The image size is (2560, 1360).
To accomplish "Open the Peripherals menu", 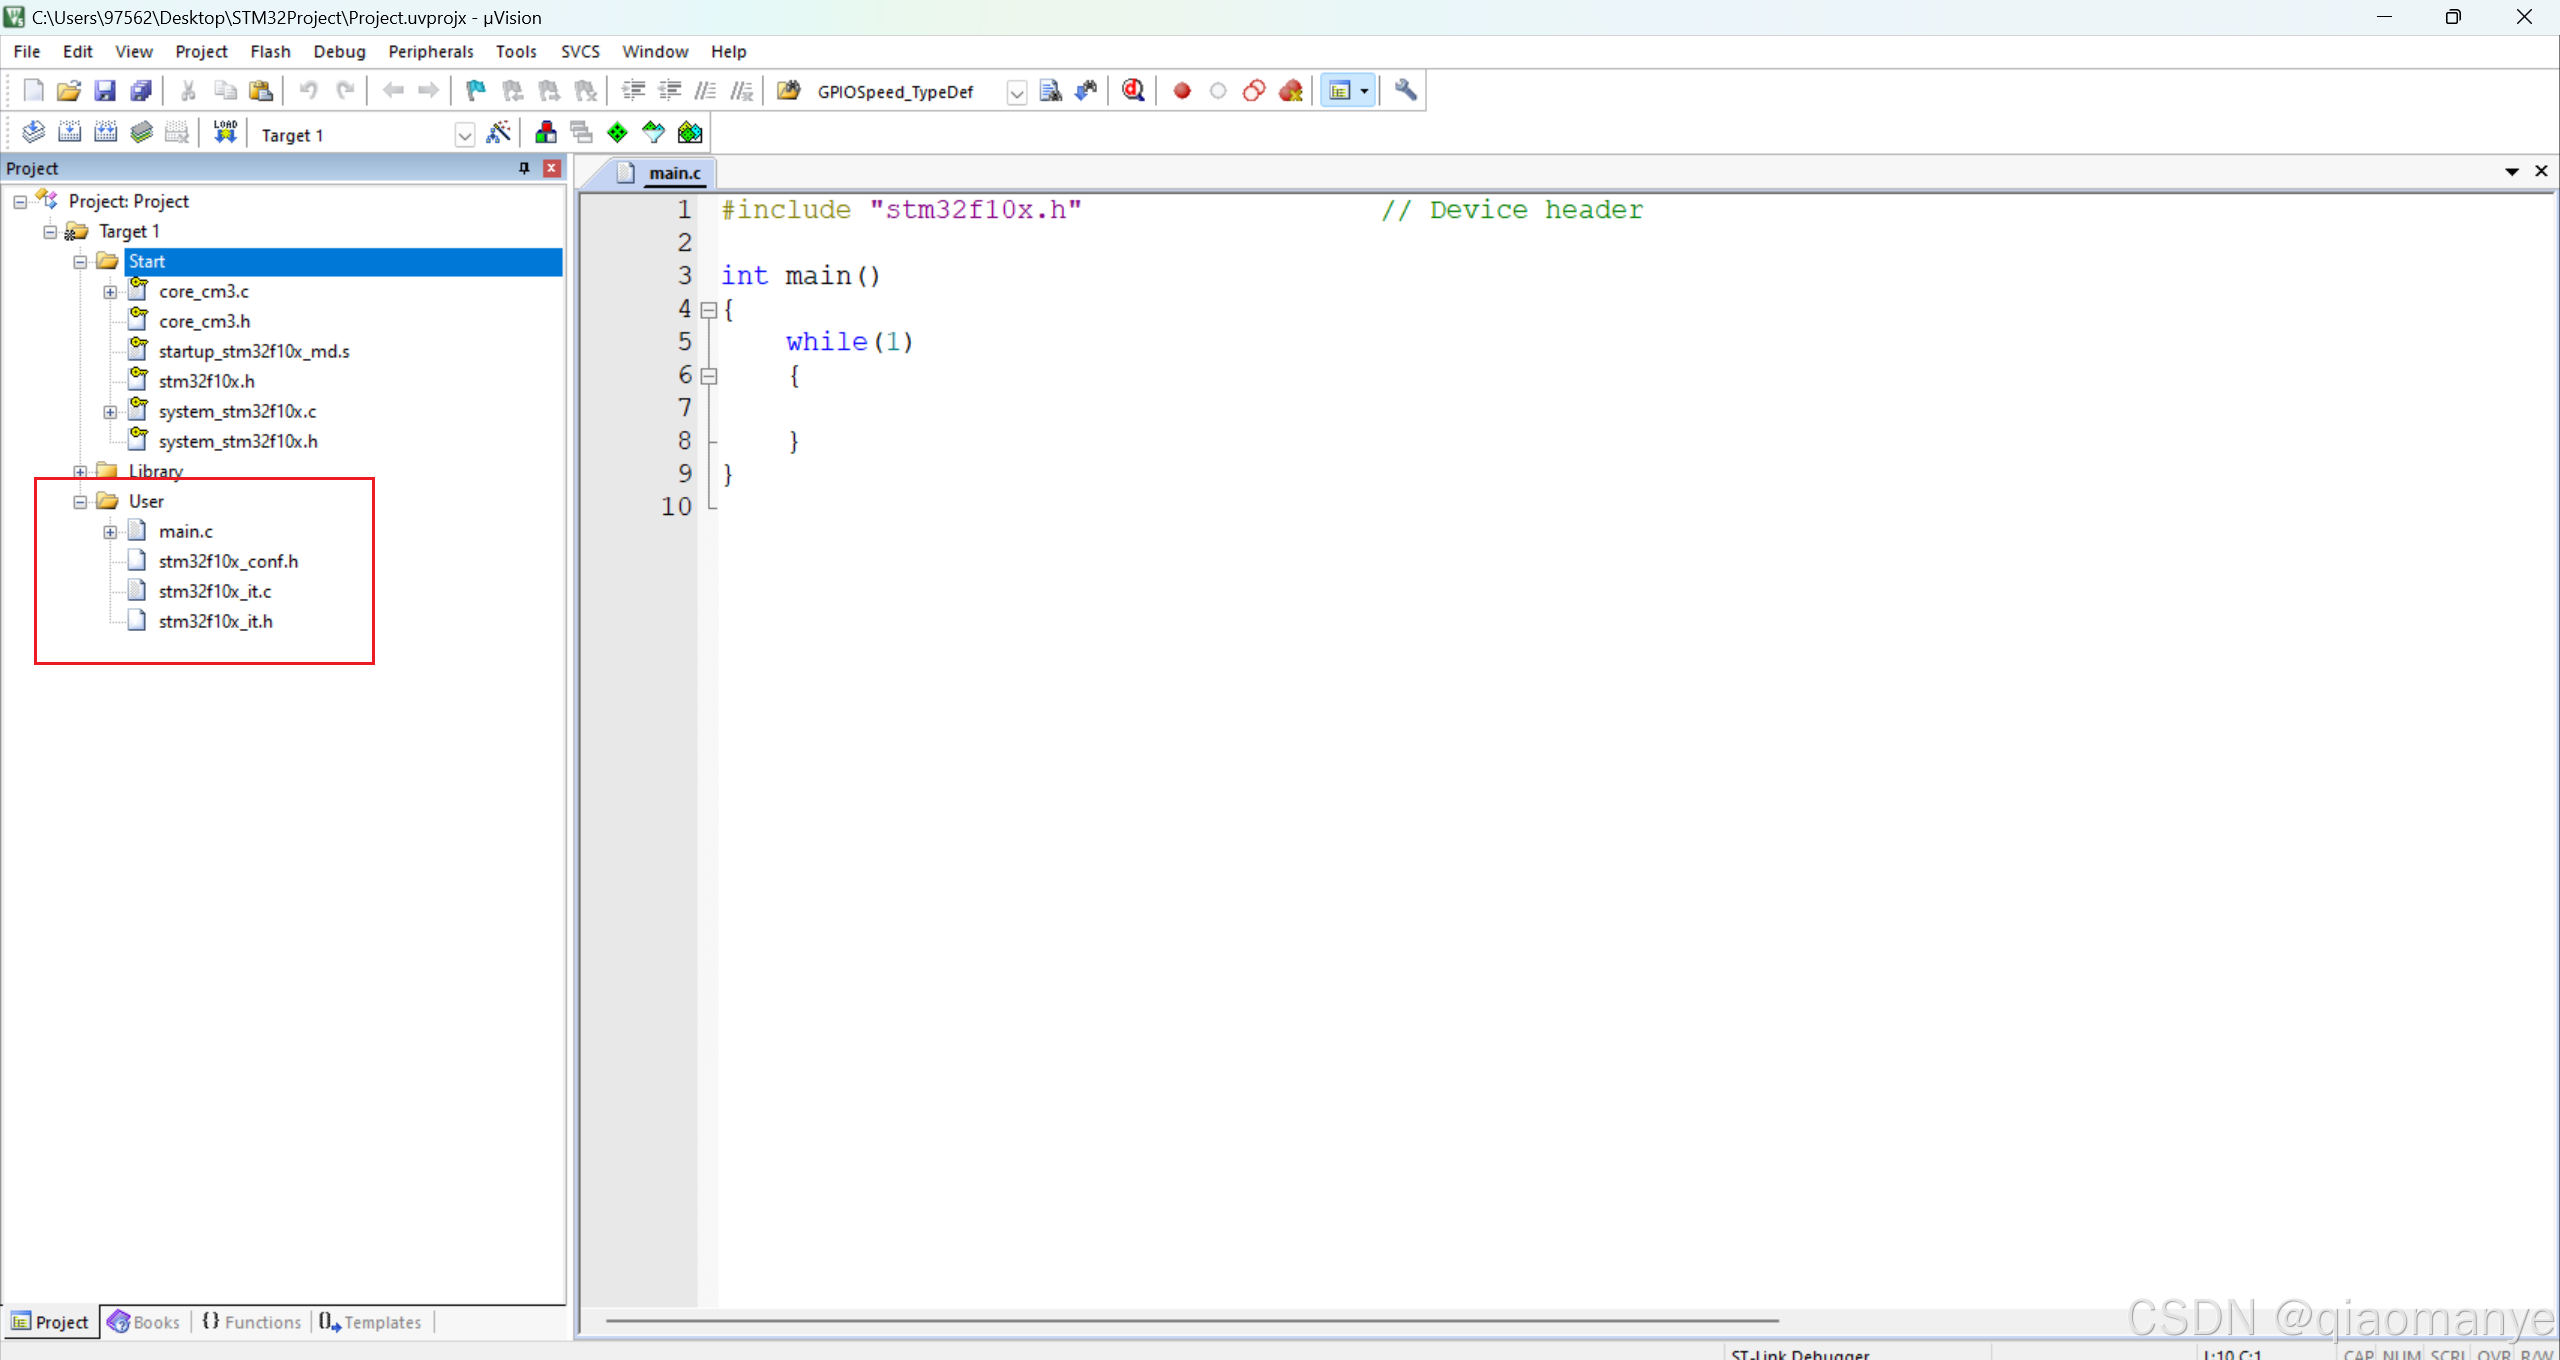I will (x=430, y=51).
